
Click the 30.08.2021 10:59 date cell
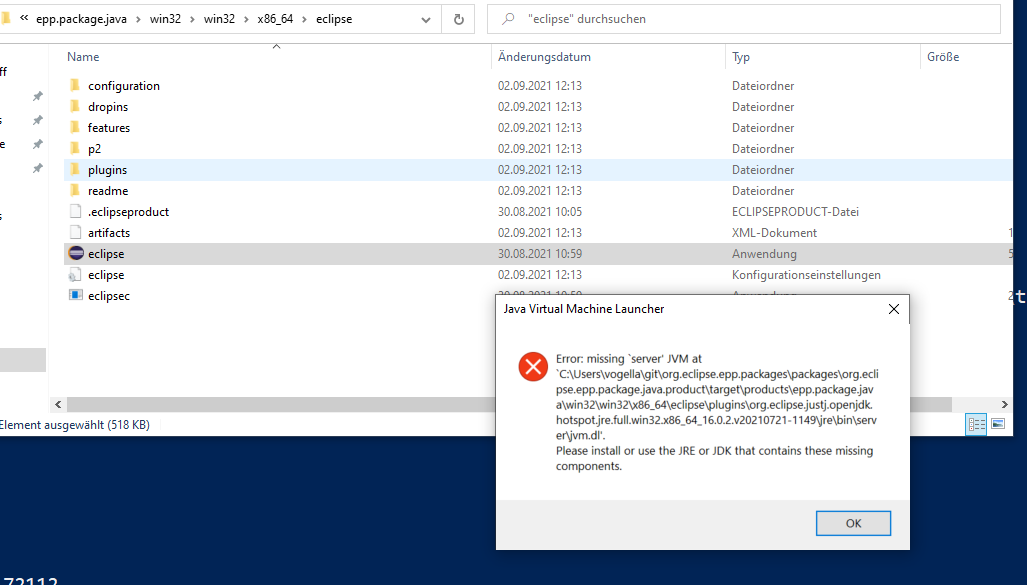[540, 254]
